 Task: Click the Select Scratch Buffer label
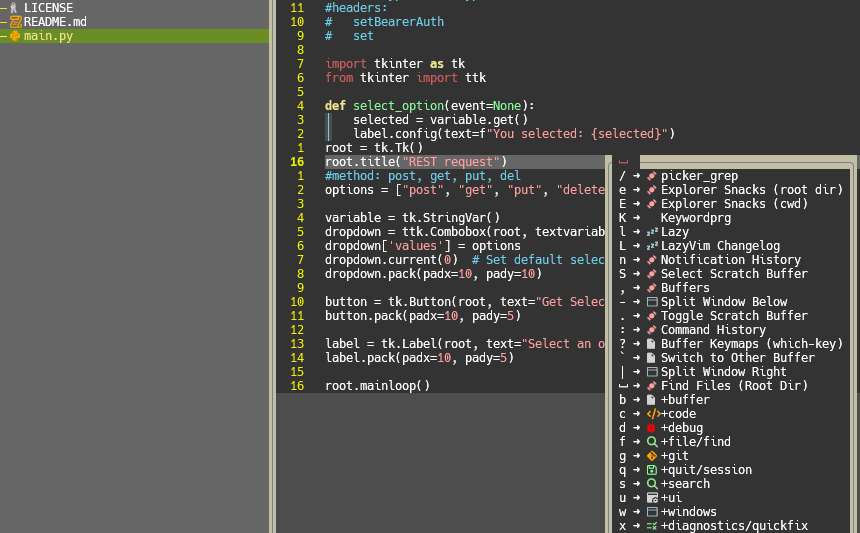[x=734, y=274]
